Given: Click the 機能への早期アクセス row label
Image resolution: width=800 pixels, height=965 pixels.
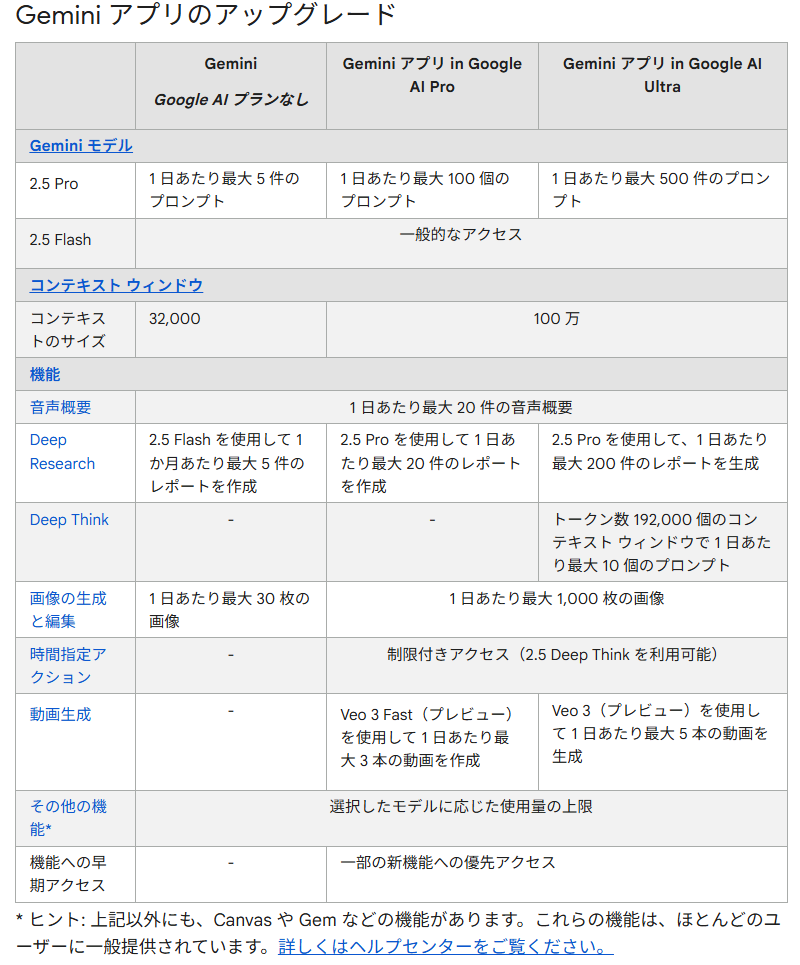Looking at the screenshot, I should click(68, 874).
